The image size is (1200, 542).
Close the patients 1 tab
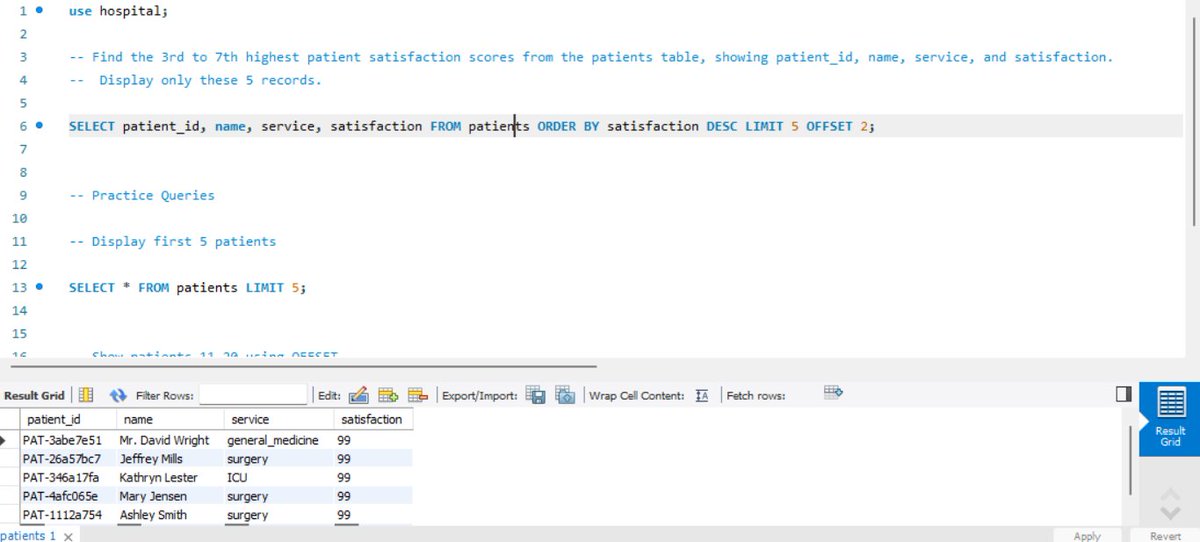[68, 536]
